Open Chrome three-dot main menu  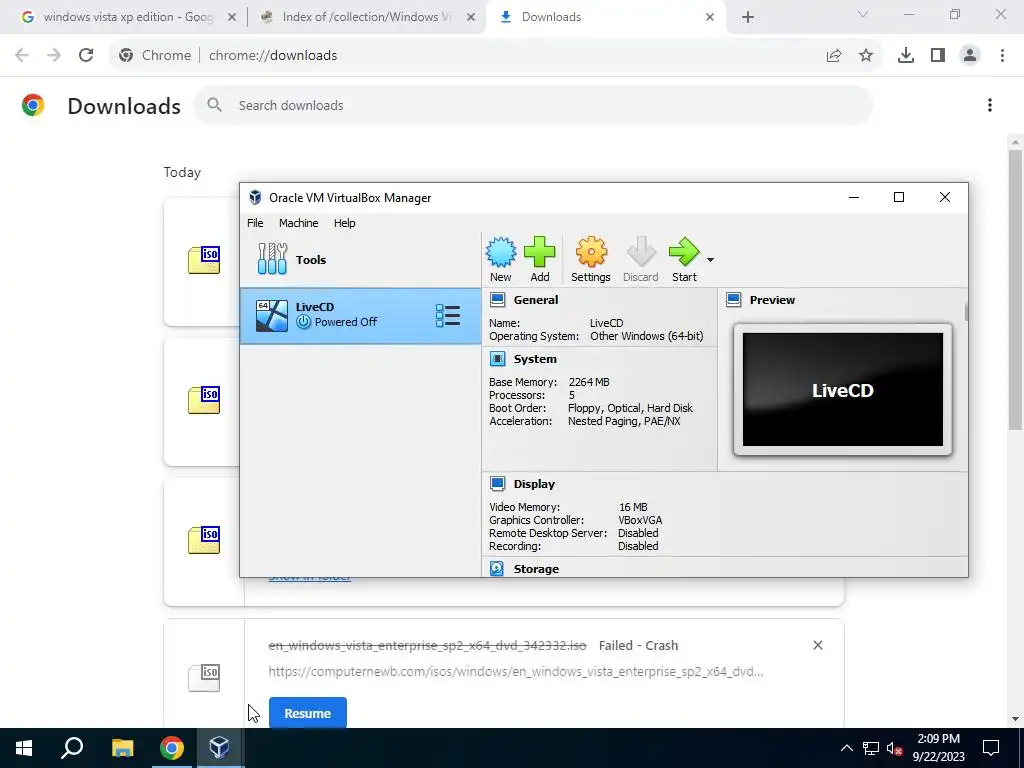[1002, 56]
